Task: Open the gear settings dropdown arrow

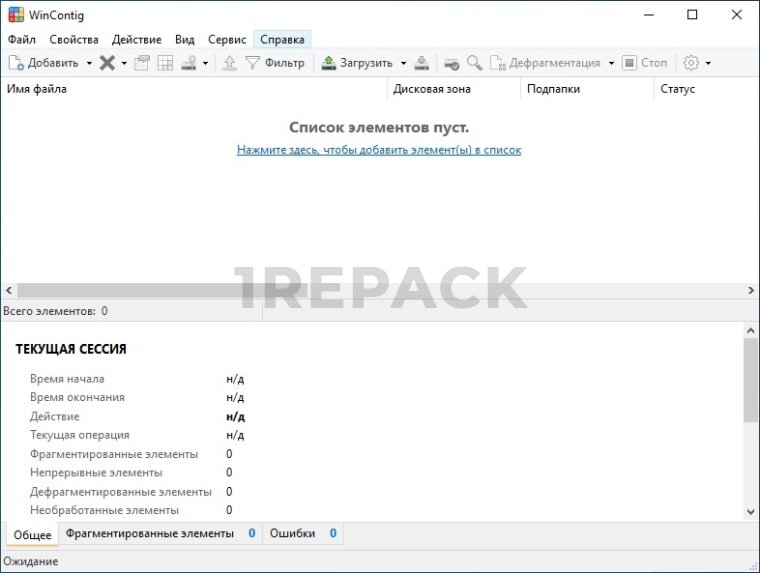Action: (709, 63)
